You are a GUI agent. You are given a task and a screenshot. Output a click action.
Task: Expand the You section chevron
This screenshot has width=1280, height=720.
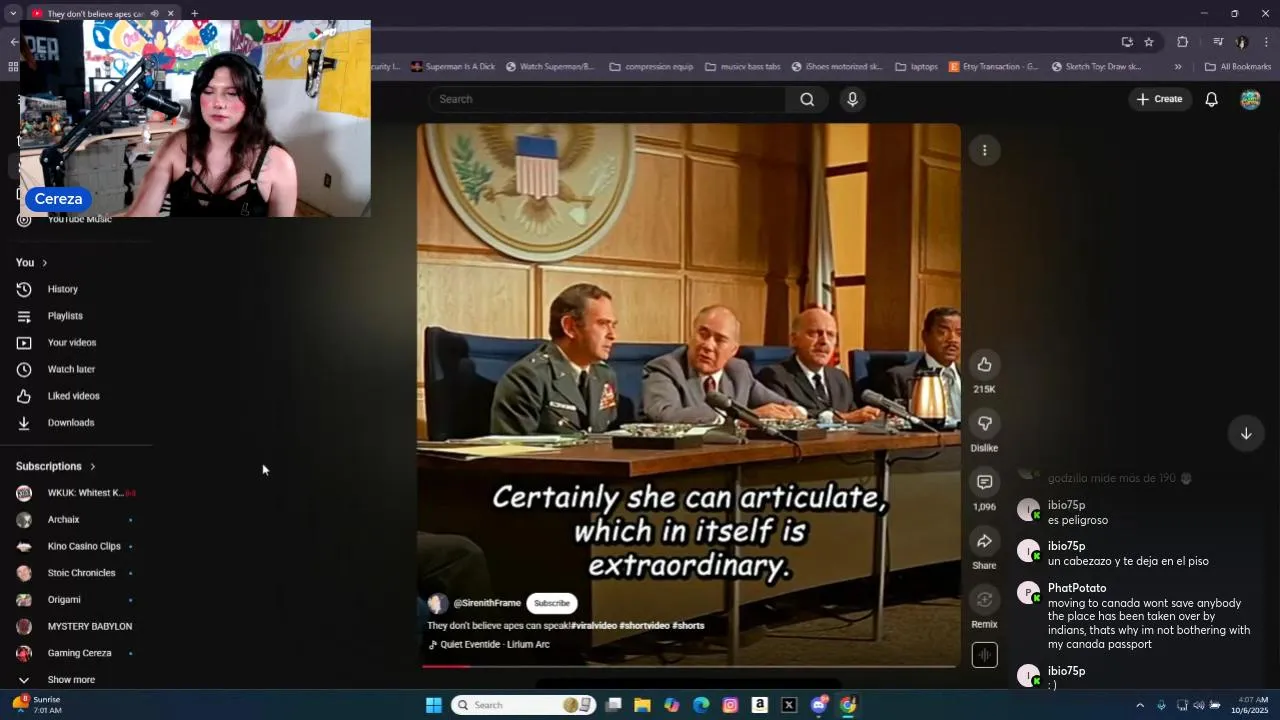[44, 263]
